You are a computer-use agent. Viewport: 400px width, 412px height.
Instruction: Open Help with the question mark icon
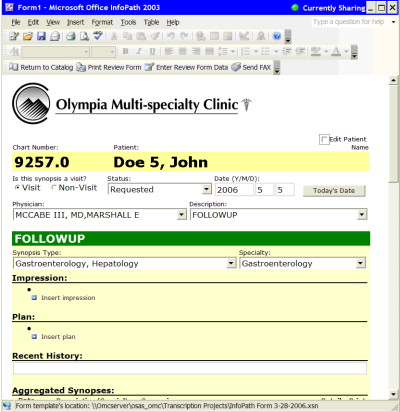click(x=276, y=36)
